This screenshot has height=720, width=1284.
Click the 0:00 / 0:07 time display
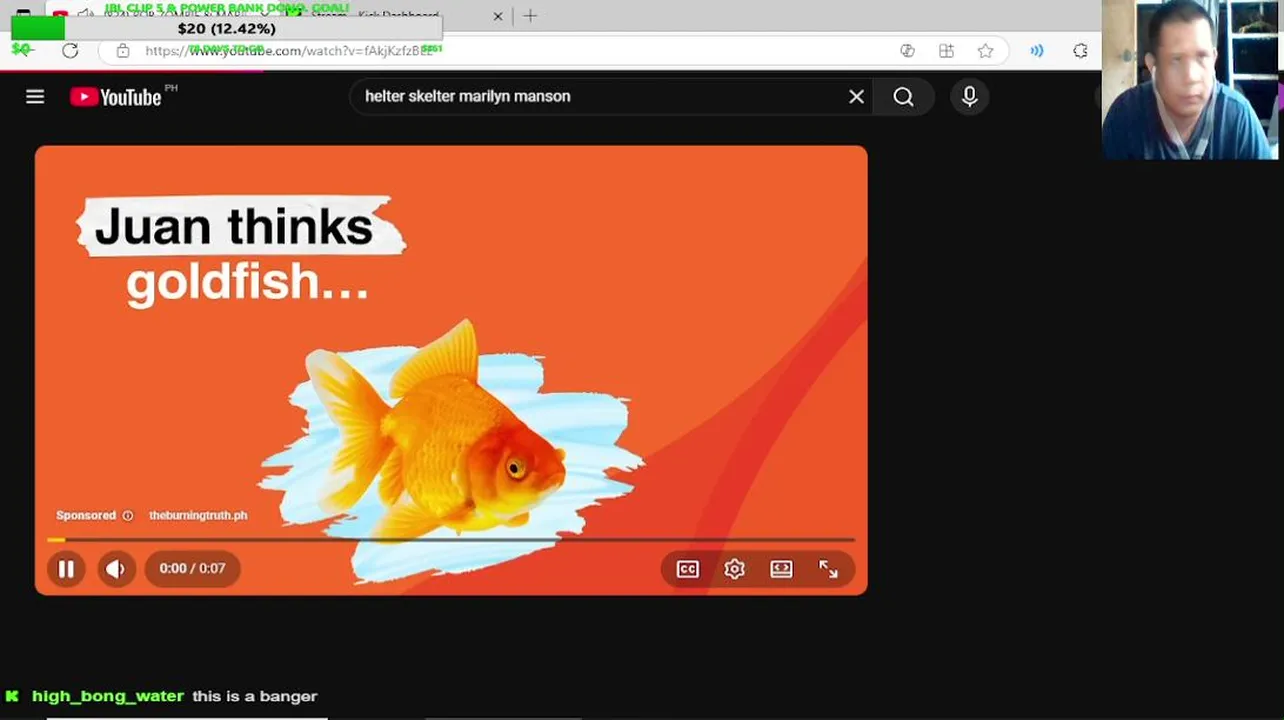tap(192, 569)
